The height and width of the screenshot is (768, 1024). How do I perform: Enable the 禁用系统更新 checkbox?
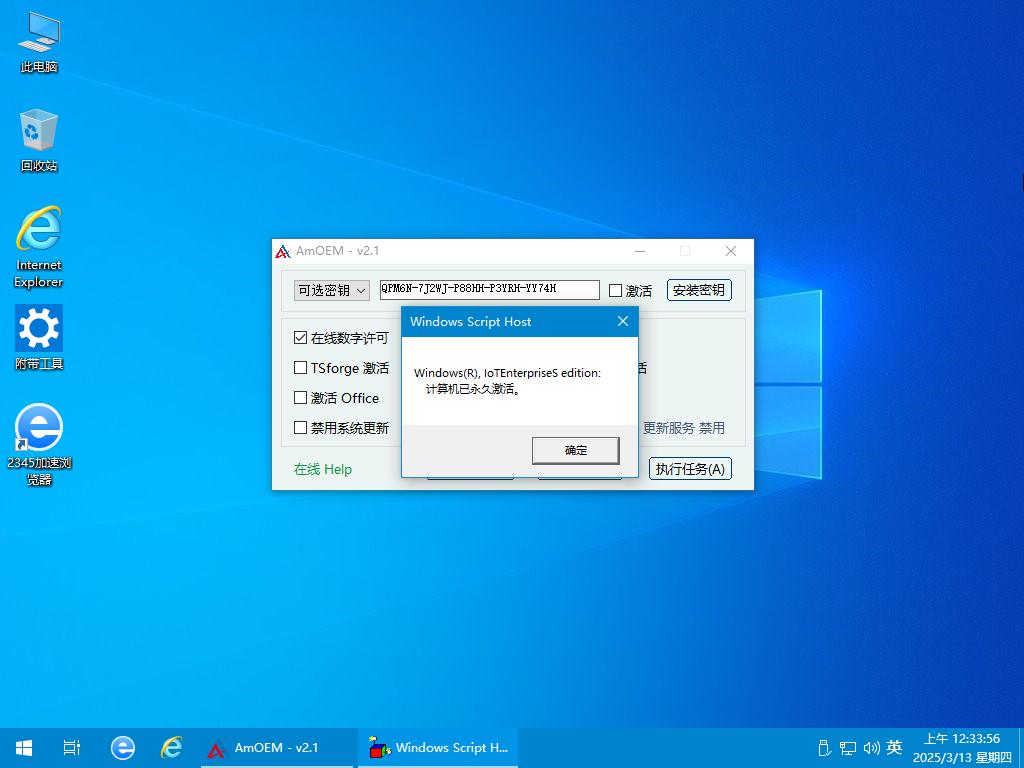click(x=300, y=428)
